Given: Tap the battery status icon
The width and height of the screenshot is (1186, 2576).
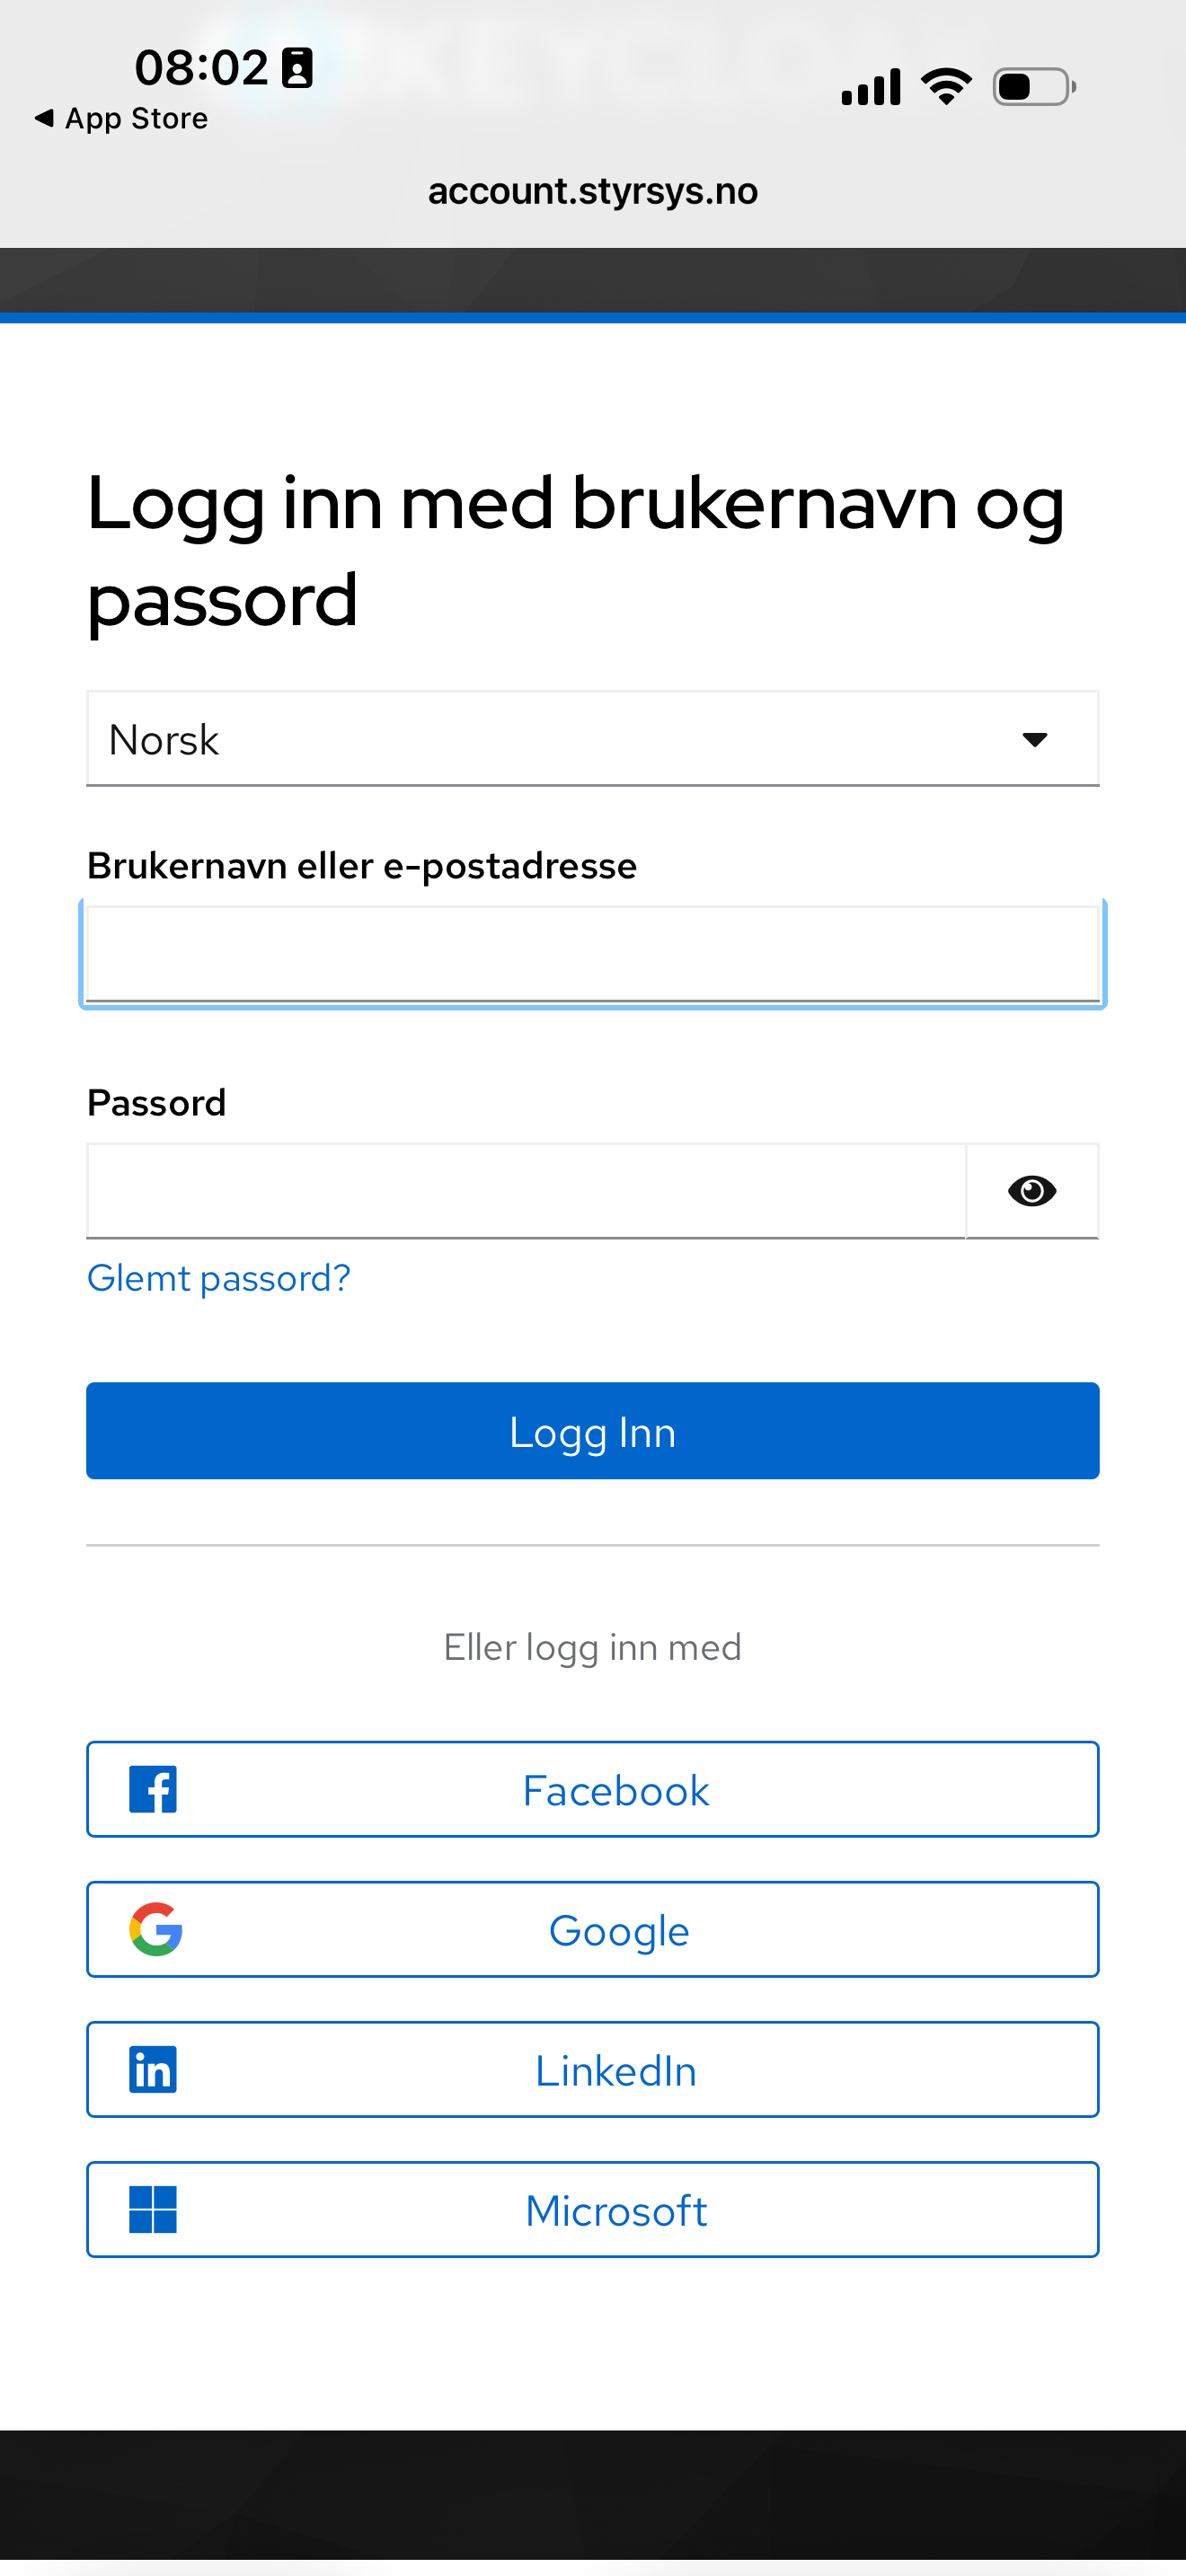Looking at the screenshot, I should (1034, 87).
